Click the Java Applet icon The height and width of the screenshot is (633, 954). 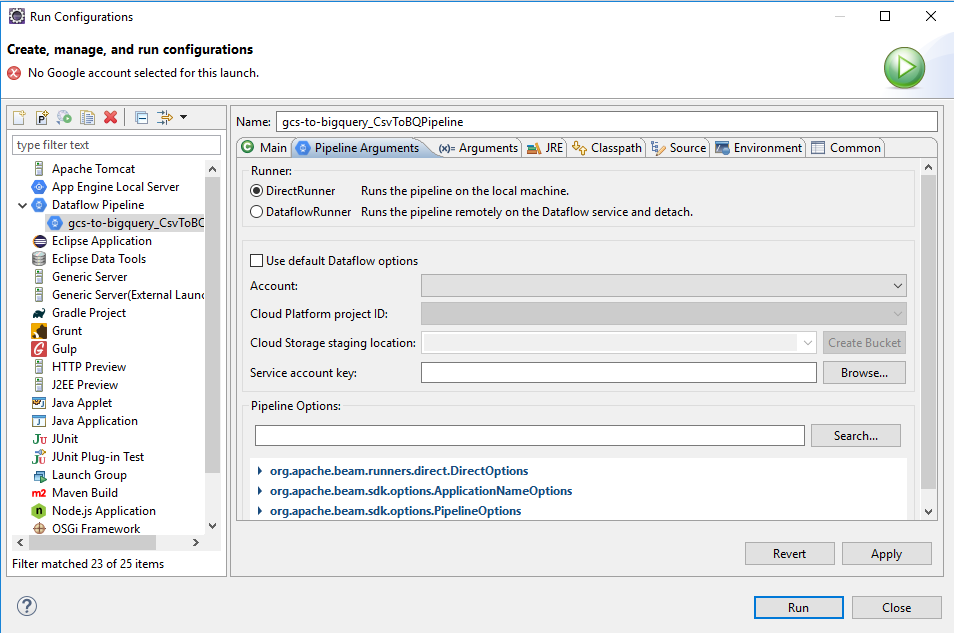click(39, 403)
